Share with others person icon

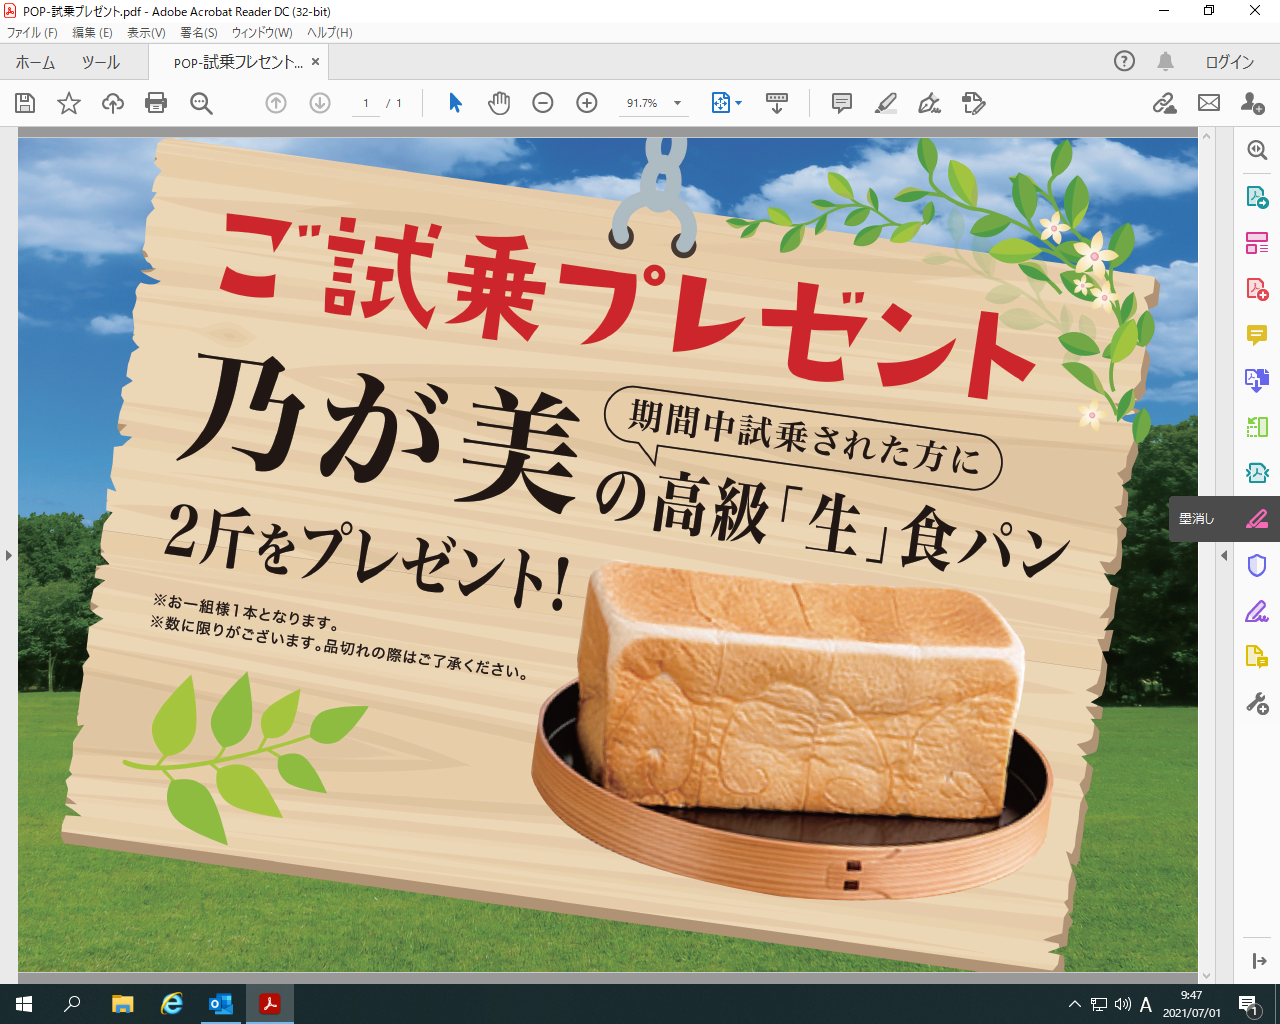(1253, 103)
